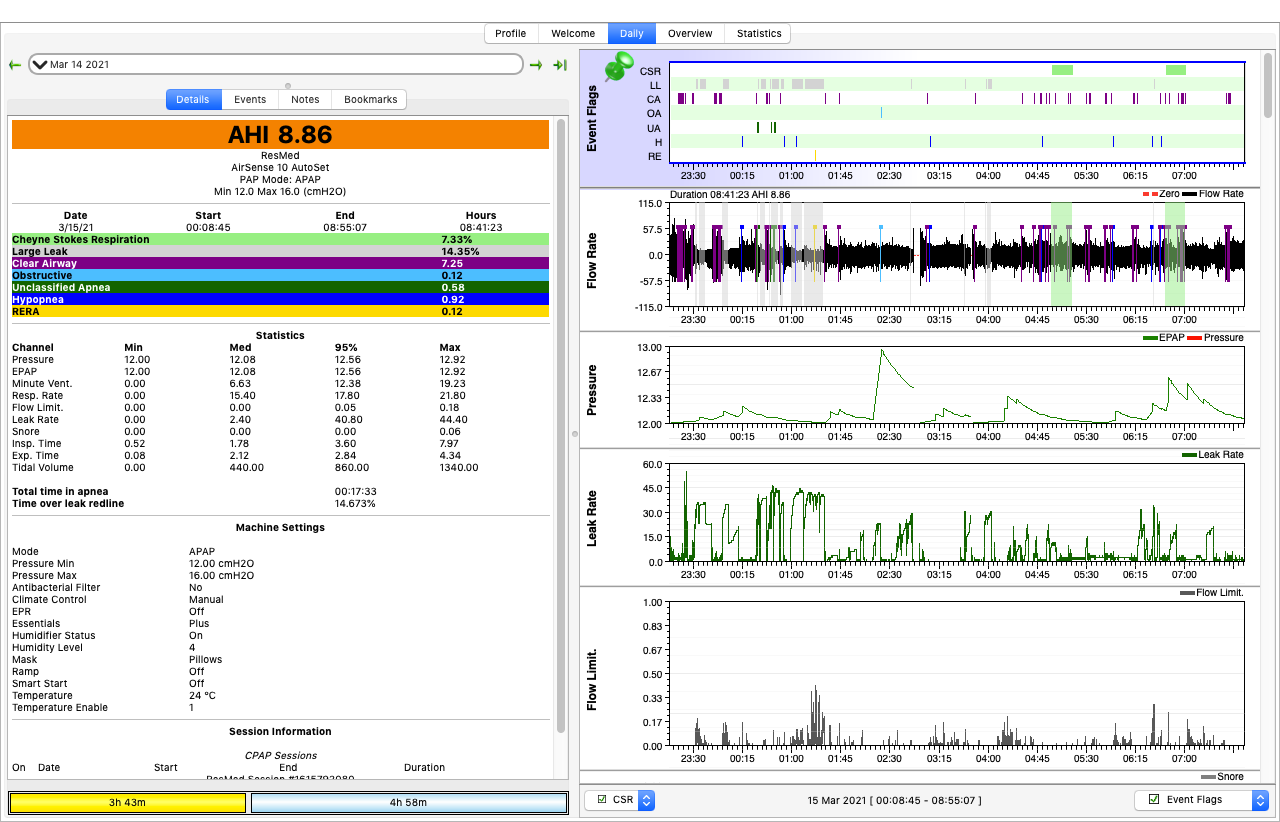
Task: Open the CSR event dropdown selector
Action: point(646,800)
